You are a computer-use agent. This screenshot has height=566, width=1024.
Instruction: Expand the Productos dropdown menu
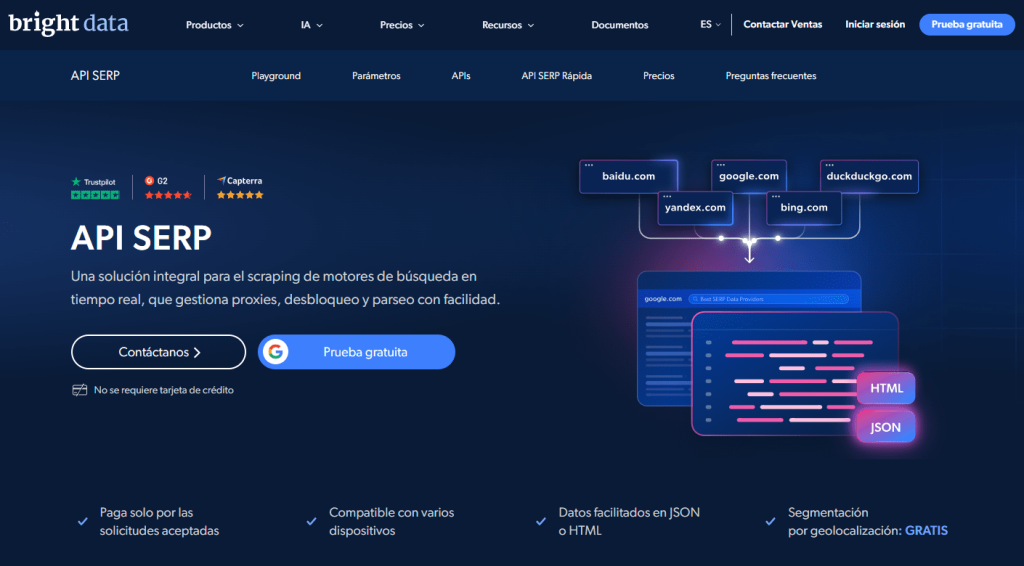[214, 25]
